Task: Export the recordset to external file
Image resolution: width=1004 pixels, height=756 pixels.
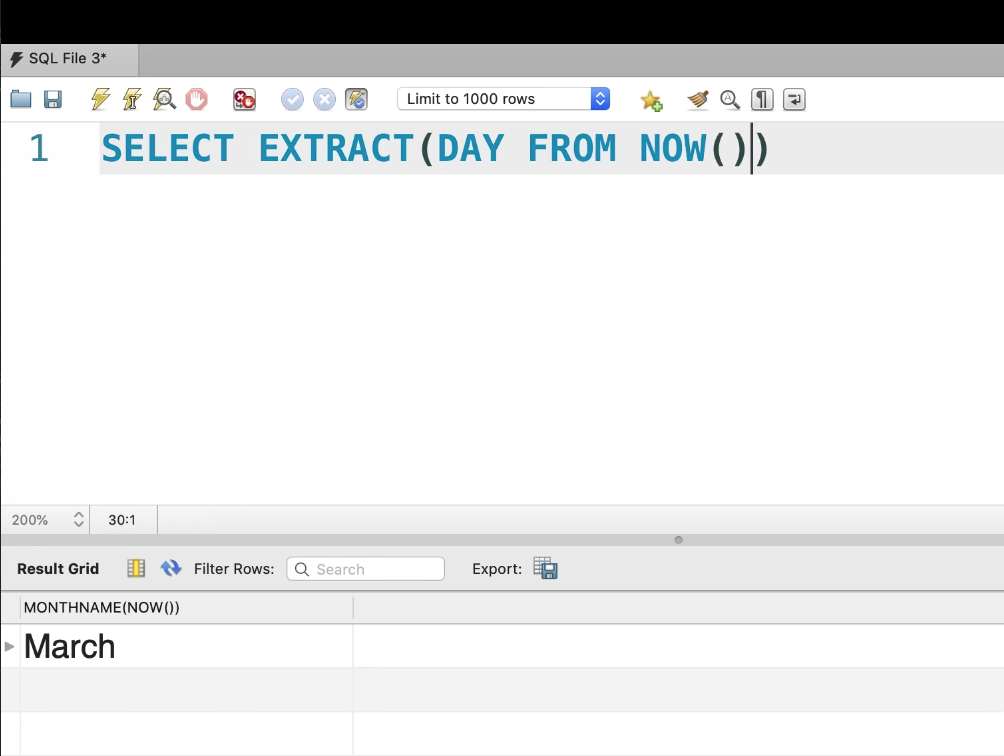Action: pos(546,568)
